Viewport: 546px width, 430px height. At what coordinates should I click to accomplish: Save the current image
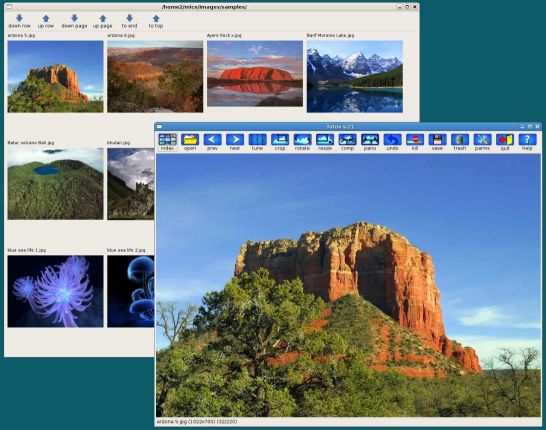[437, 142]
